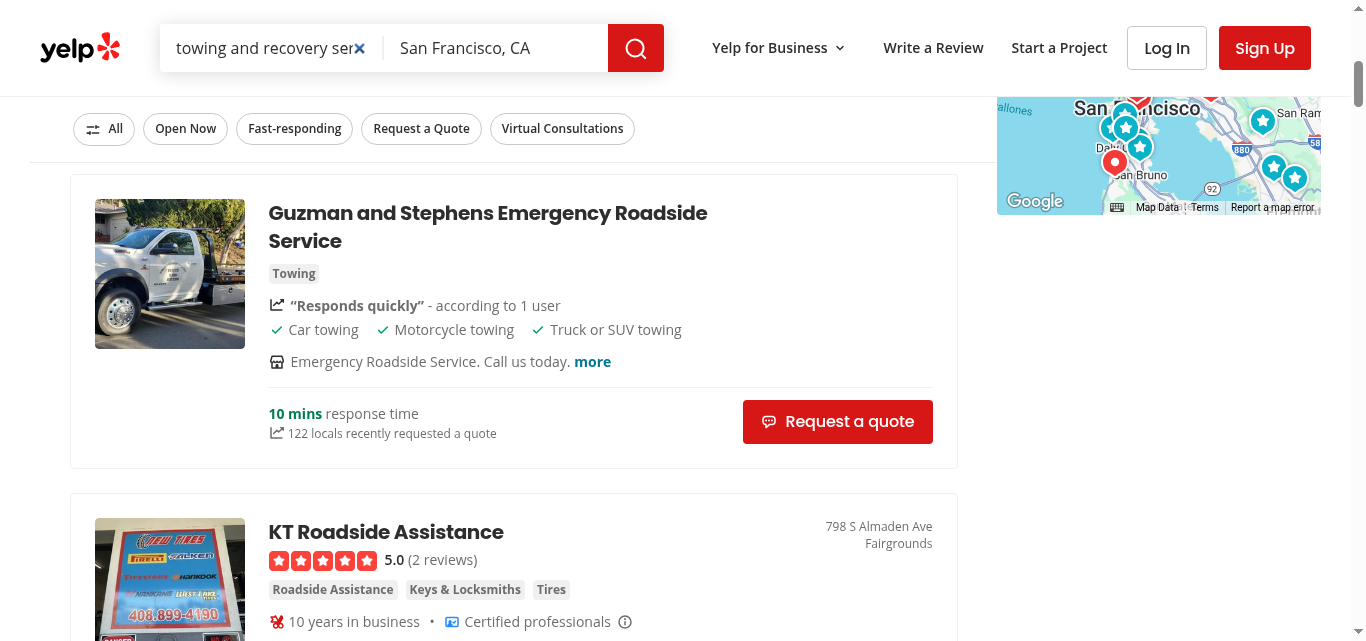Click the trend icon beside Responds quickly
1366x641 pixels.
click(x=277, y=306)
